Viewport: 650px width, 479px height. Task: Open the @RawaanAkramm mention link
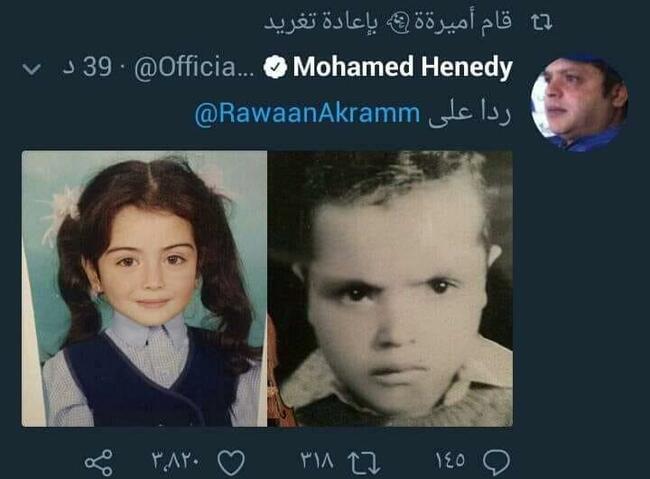point(307,113)
